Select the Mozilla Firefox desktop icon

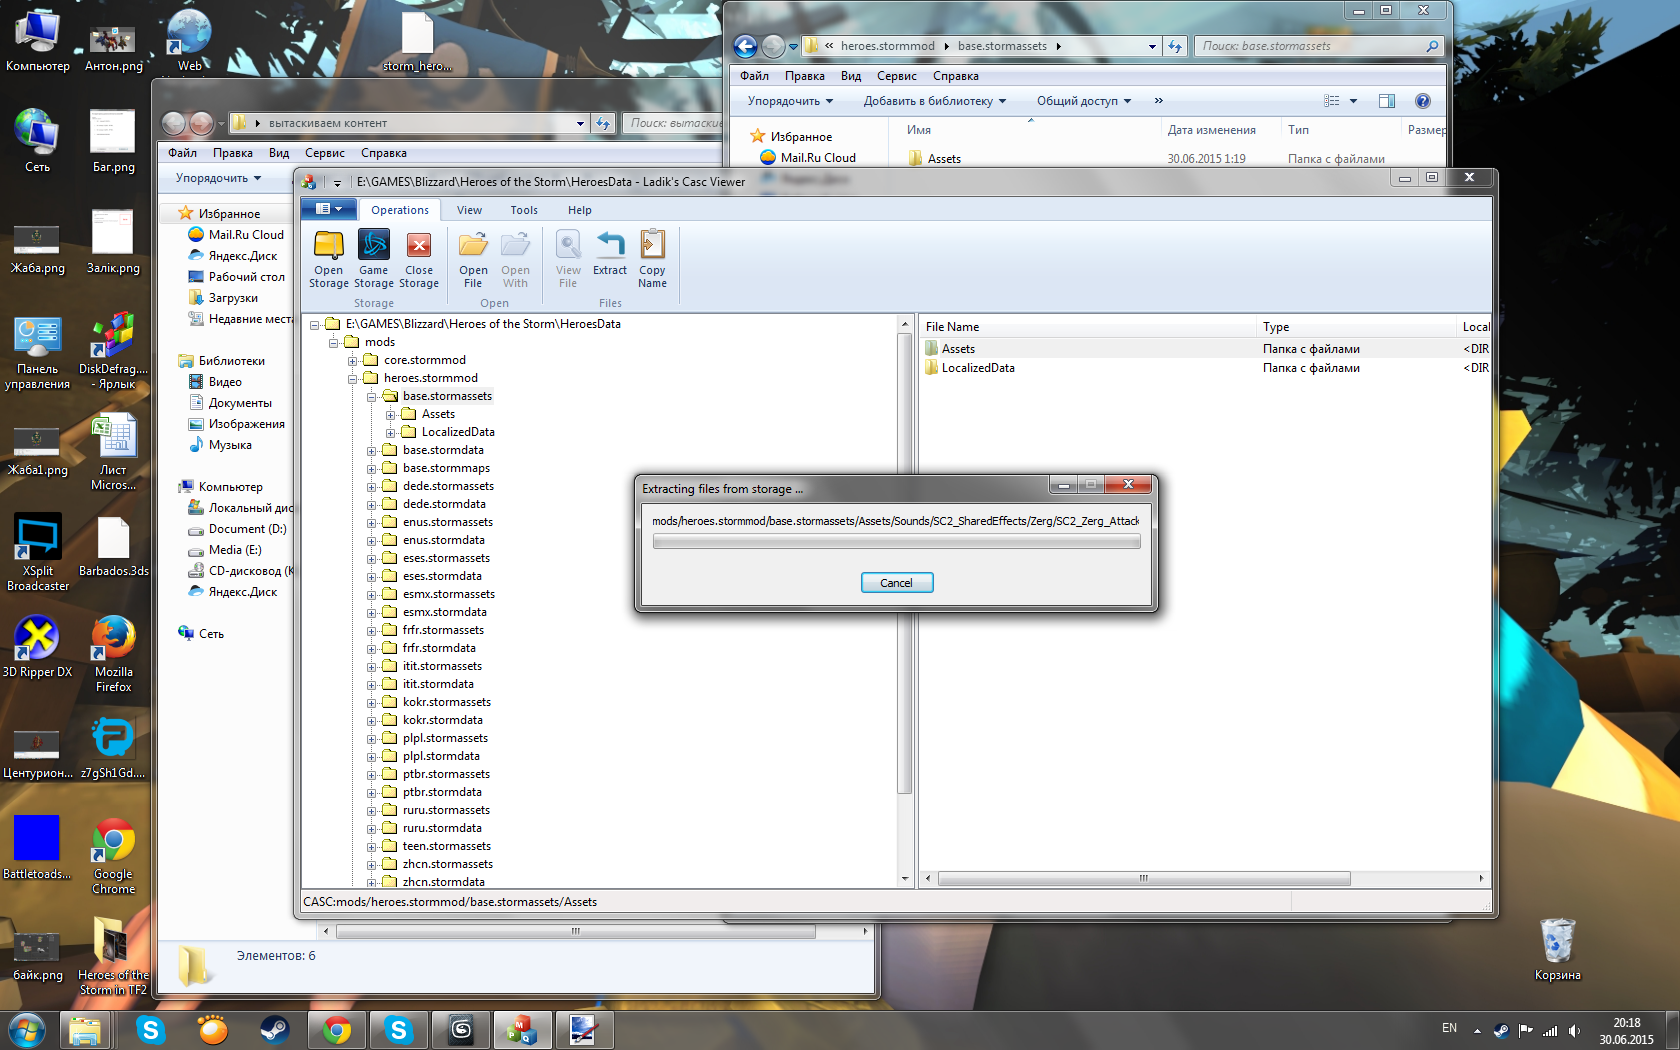point(114,654)
